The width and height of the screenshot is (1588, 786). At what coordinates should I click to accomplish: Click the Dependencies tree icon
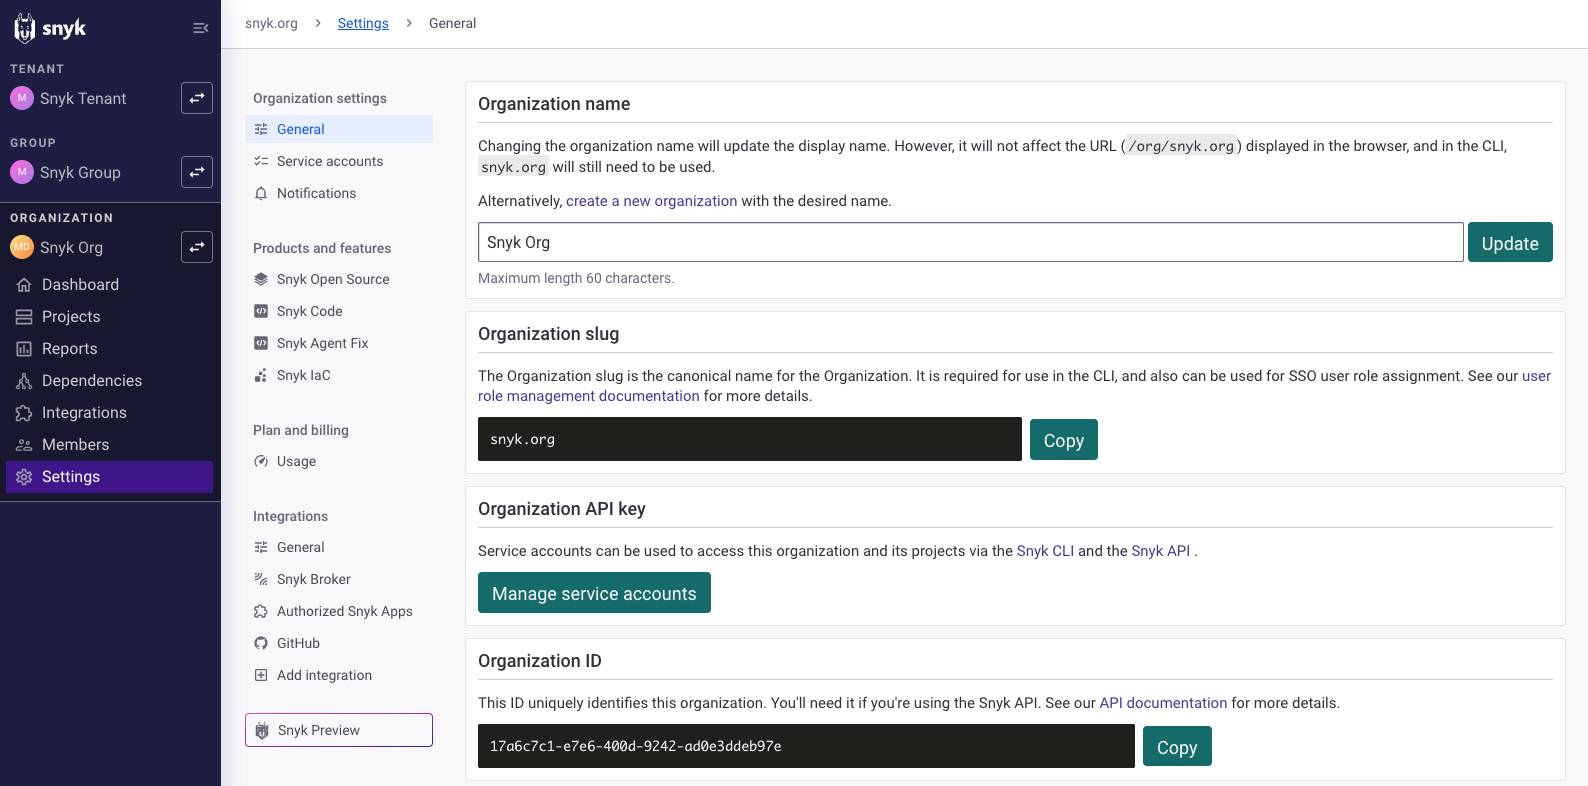24,381
